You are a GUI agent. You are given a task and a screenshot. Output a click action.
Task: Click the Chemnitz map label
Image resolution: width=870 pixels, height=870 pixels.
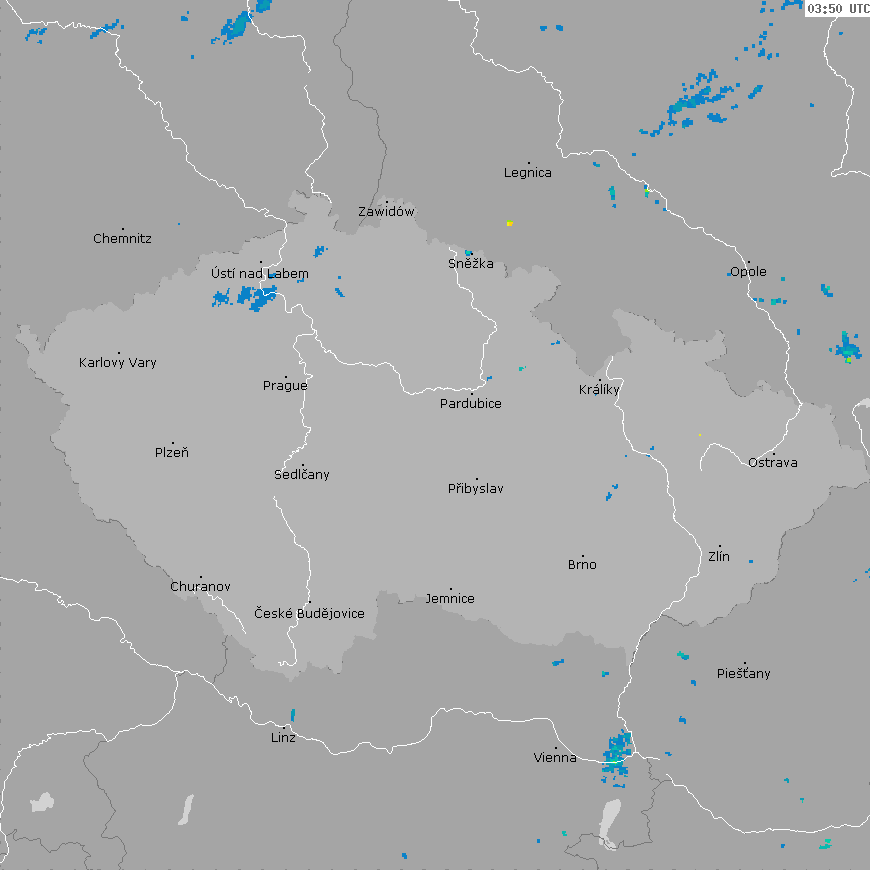tap(122, 239)
